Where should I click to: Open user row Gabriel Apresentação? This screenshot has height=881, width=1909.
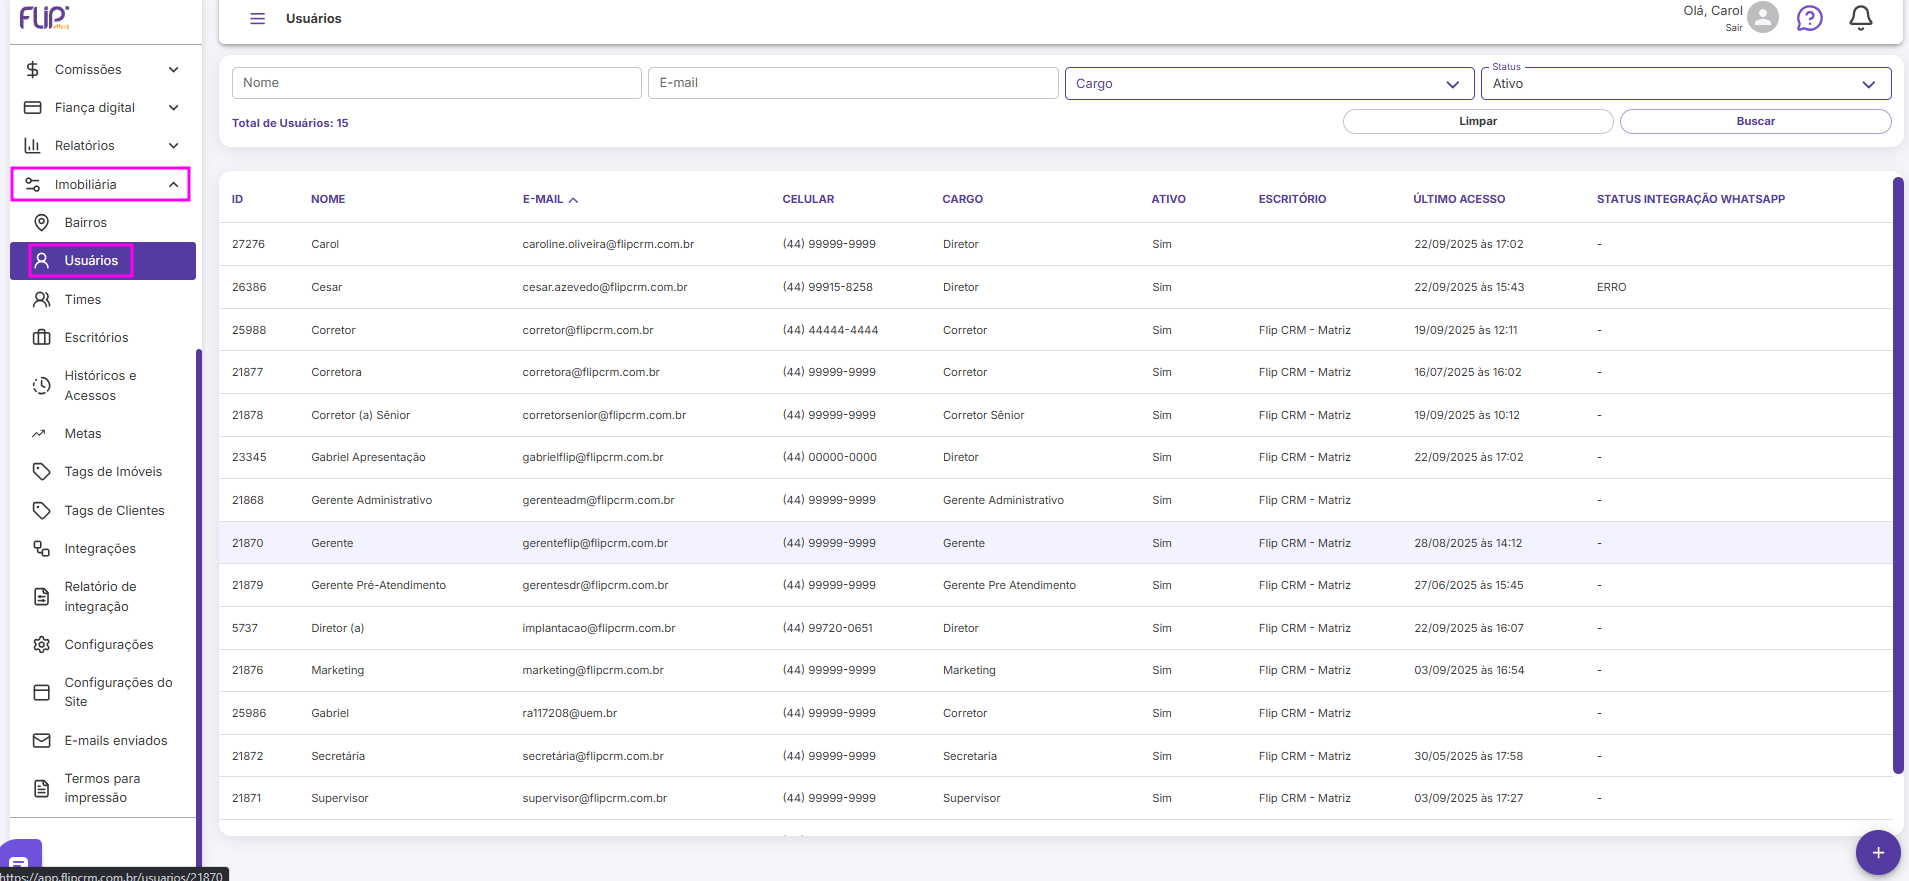[1055, 457]
